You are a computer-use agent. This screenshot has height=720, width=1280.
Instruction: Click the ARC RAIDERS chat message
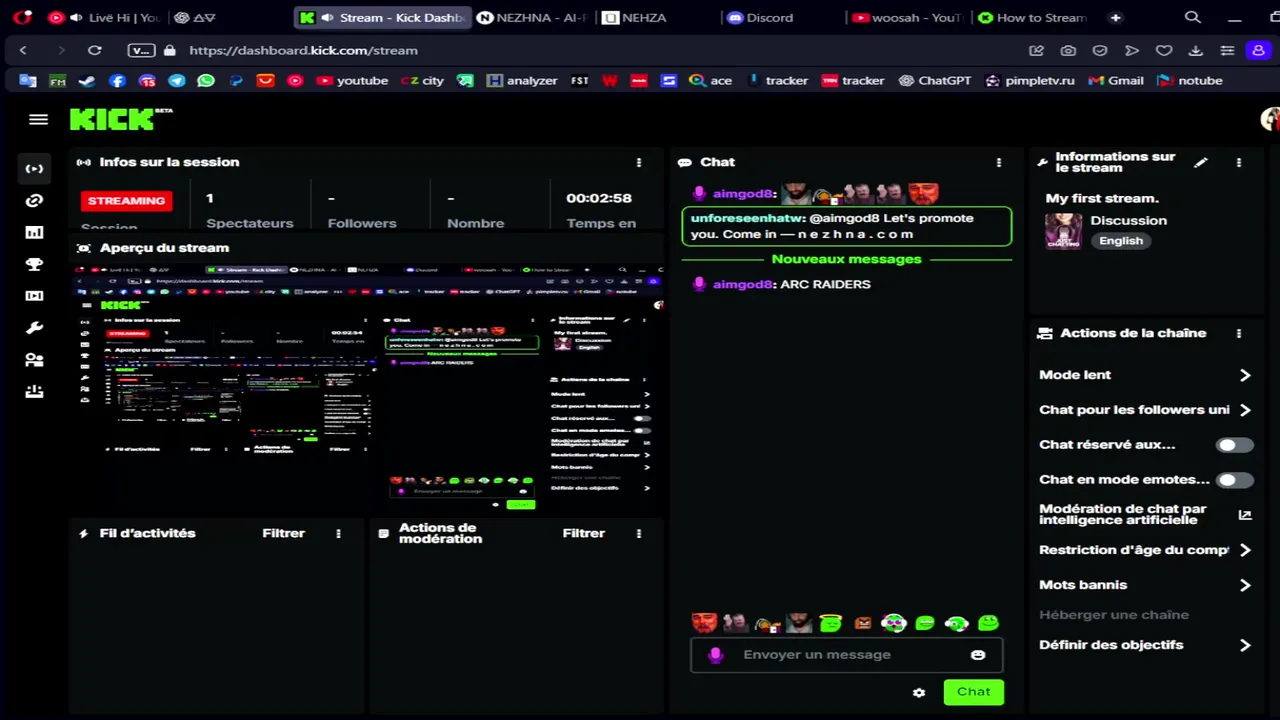(x=825, y=284)
